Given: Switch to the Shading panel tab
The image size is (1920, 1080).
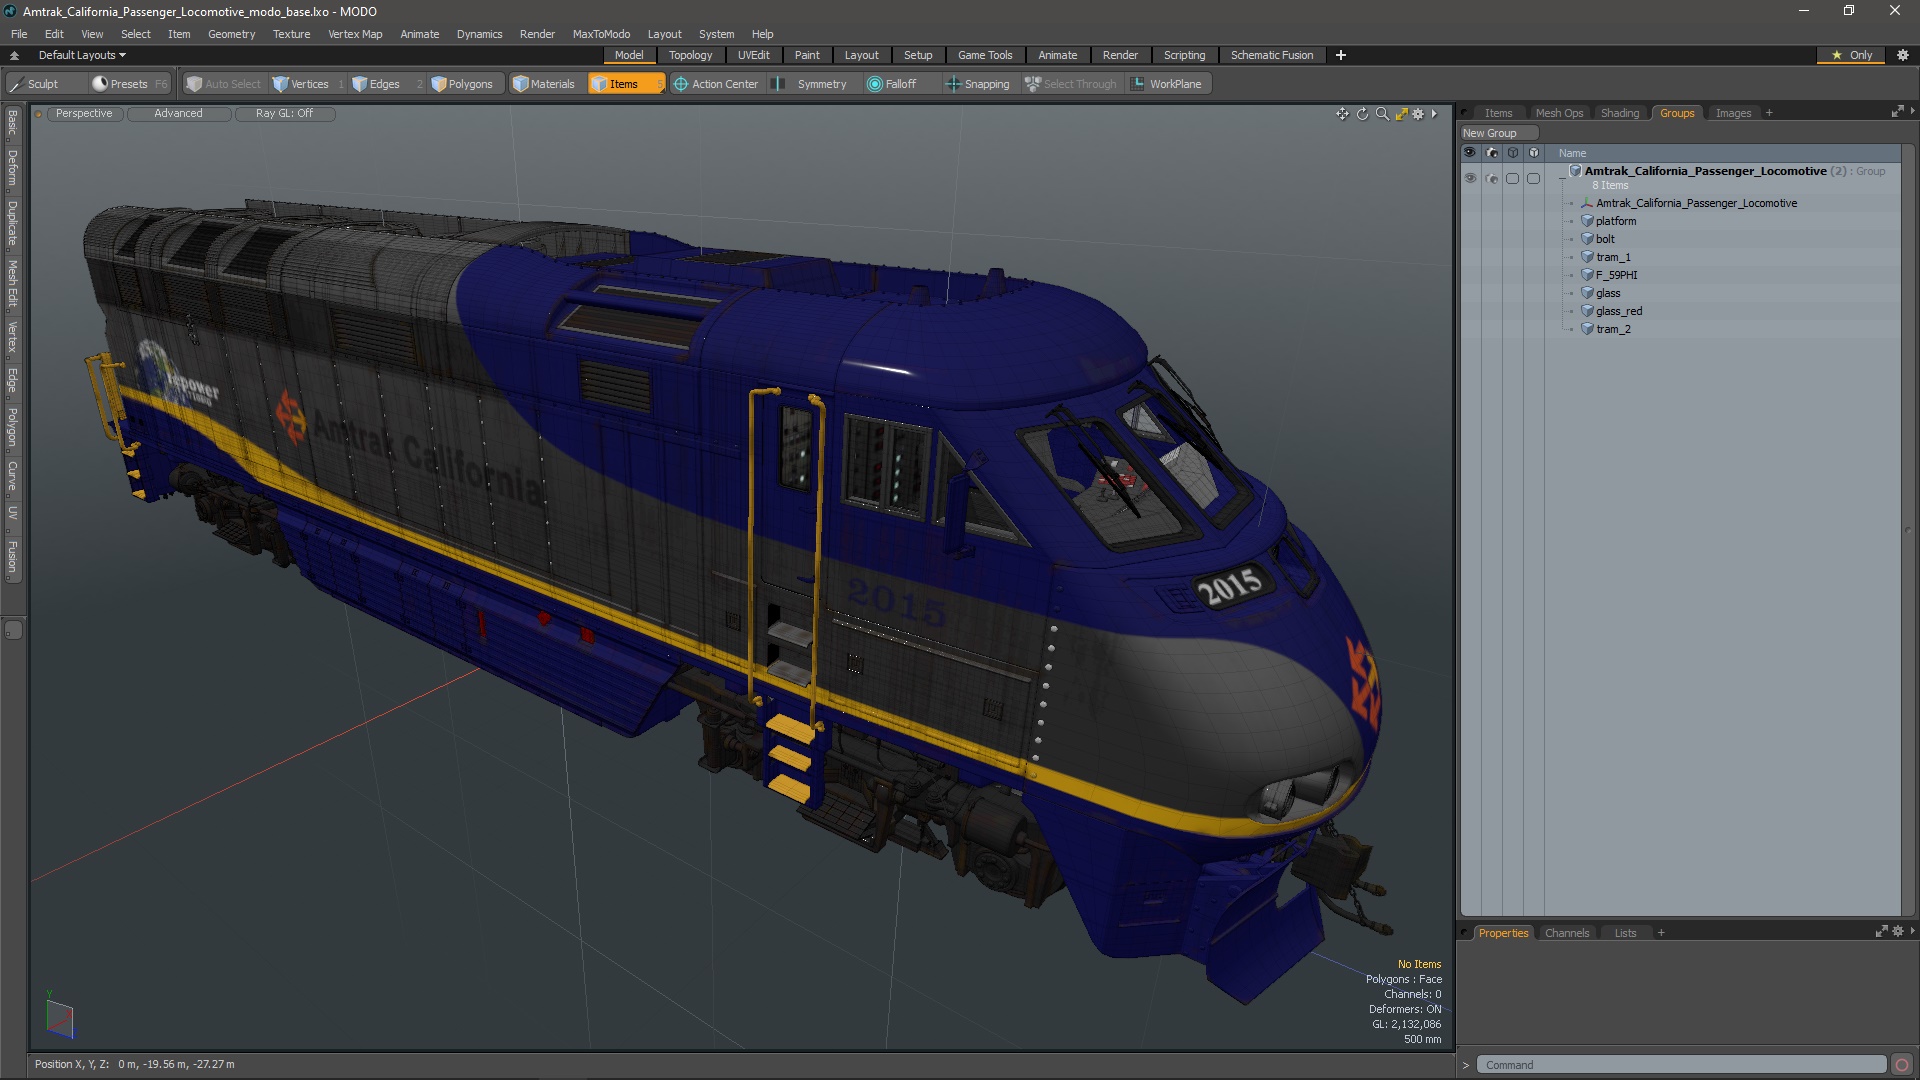Looking at the screenshot, I should 1619,113.
